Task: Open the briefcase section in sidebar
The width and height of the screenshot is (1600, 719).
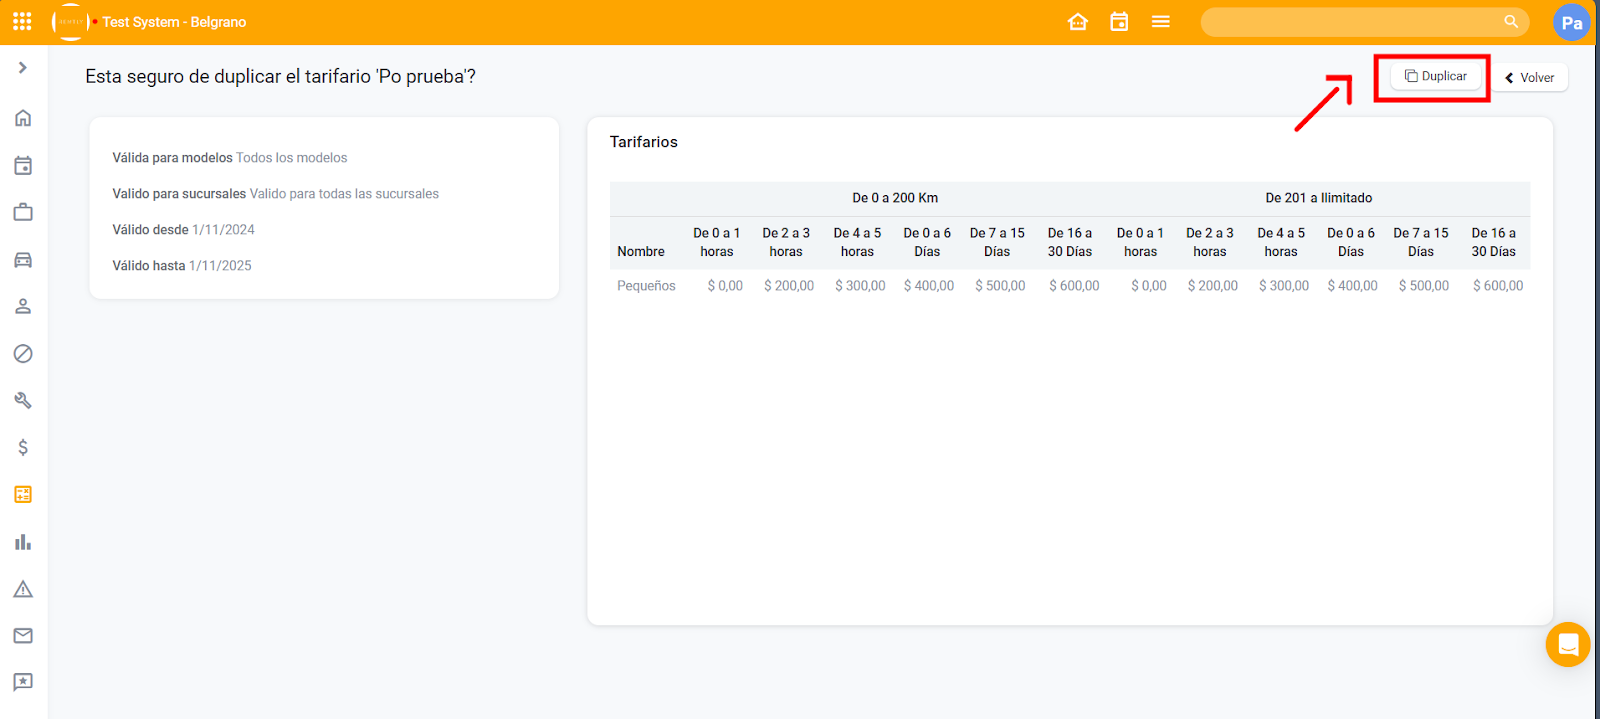Action: pyautogui.click(x=23, y=212)
